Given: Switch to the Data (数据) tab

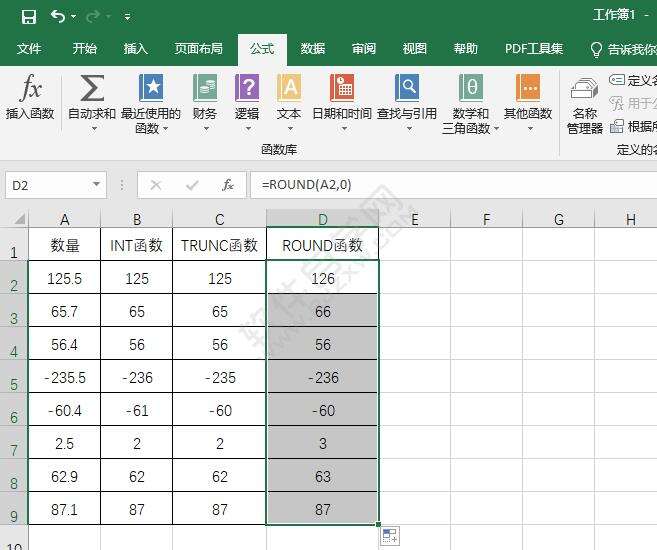Looking at the screenshot, I should [x=312, y=49].
